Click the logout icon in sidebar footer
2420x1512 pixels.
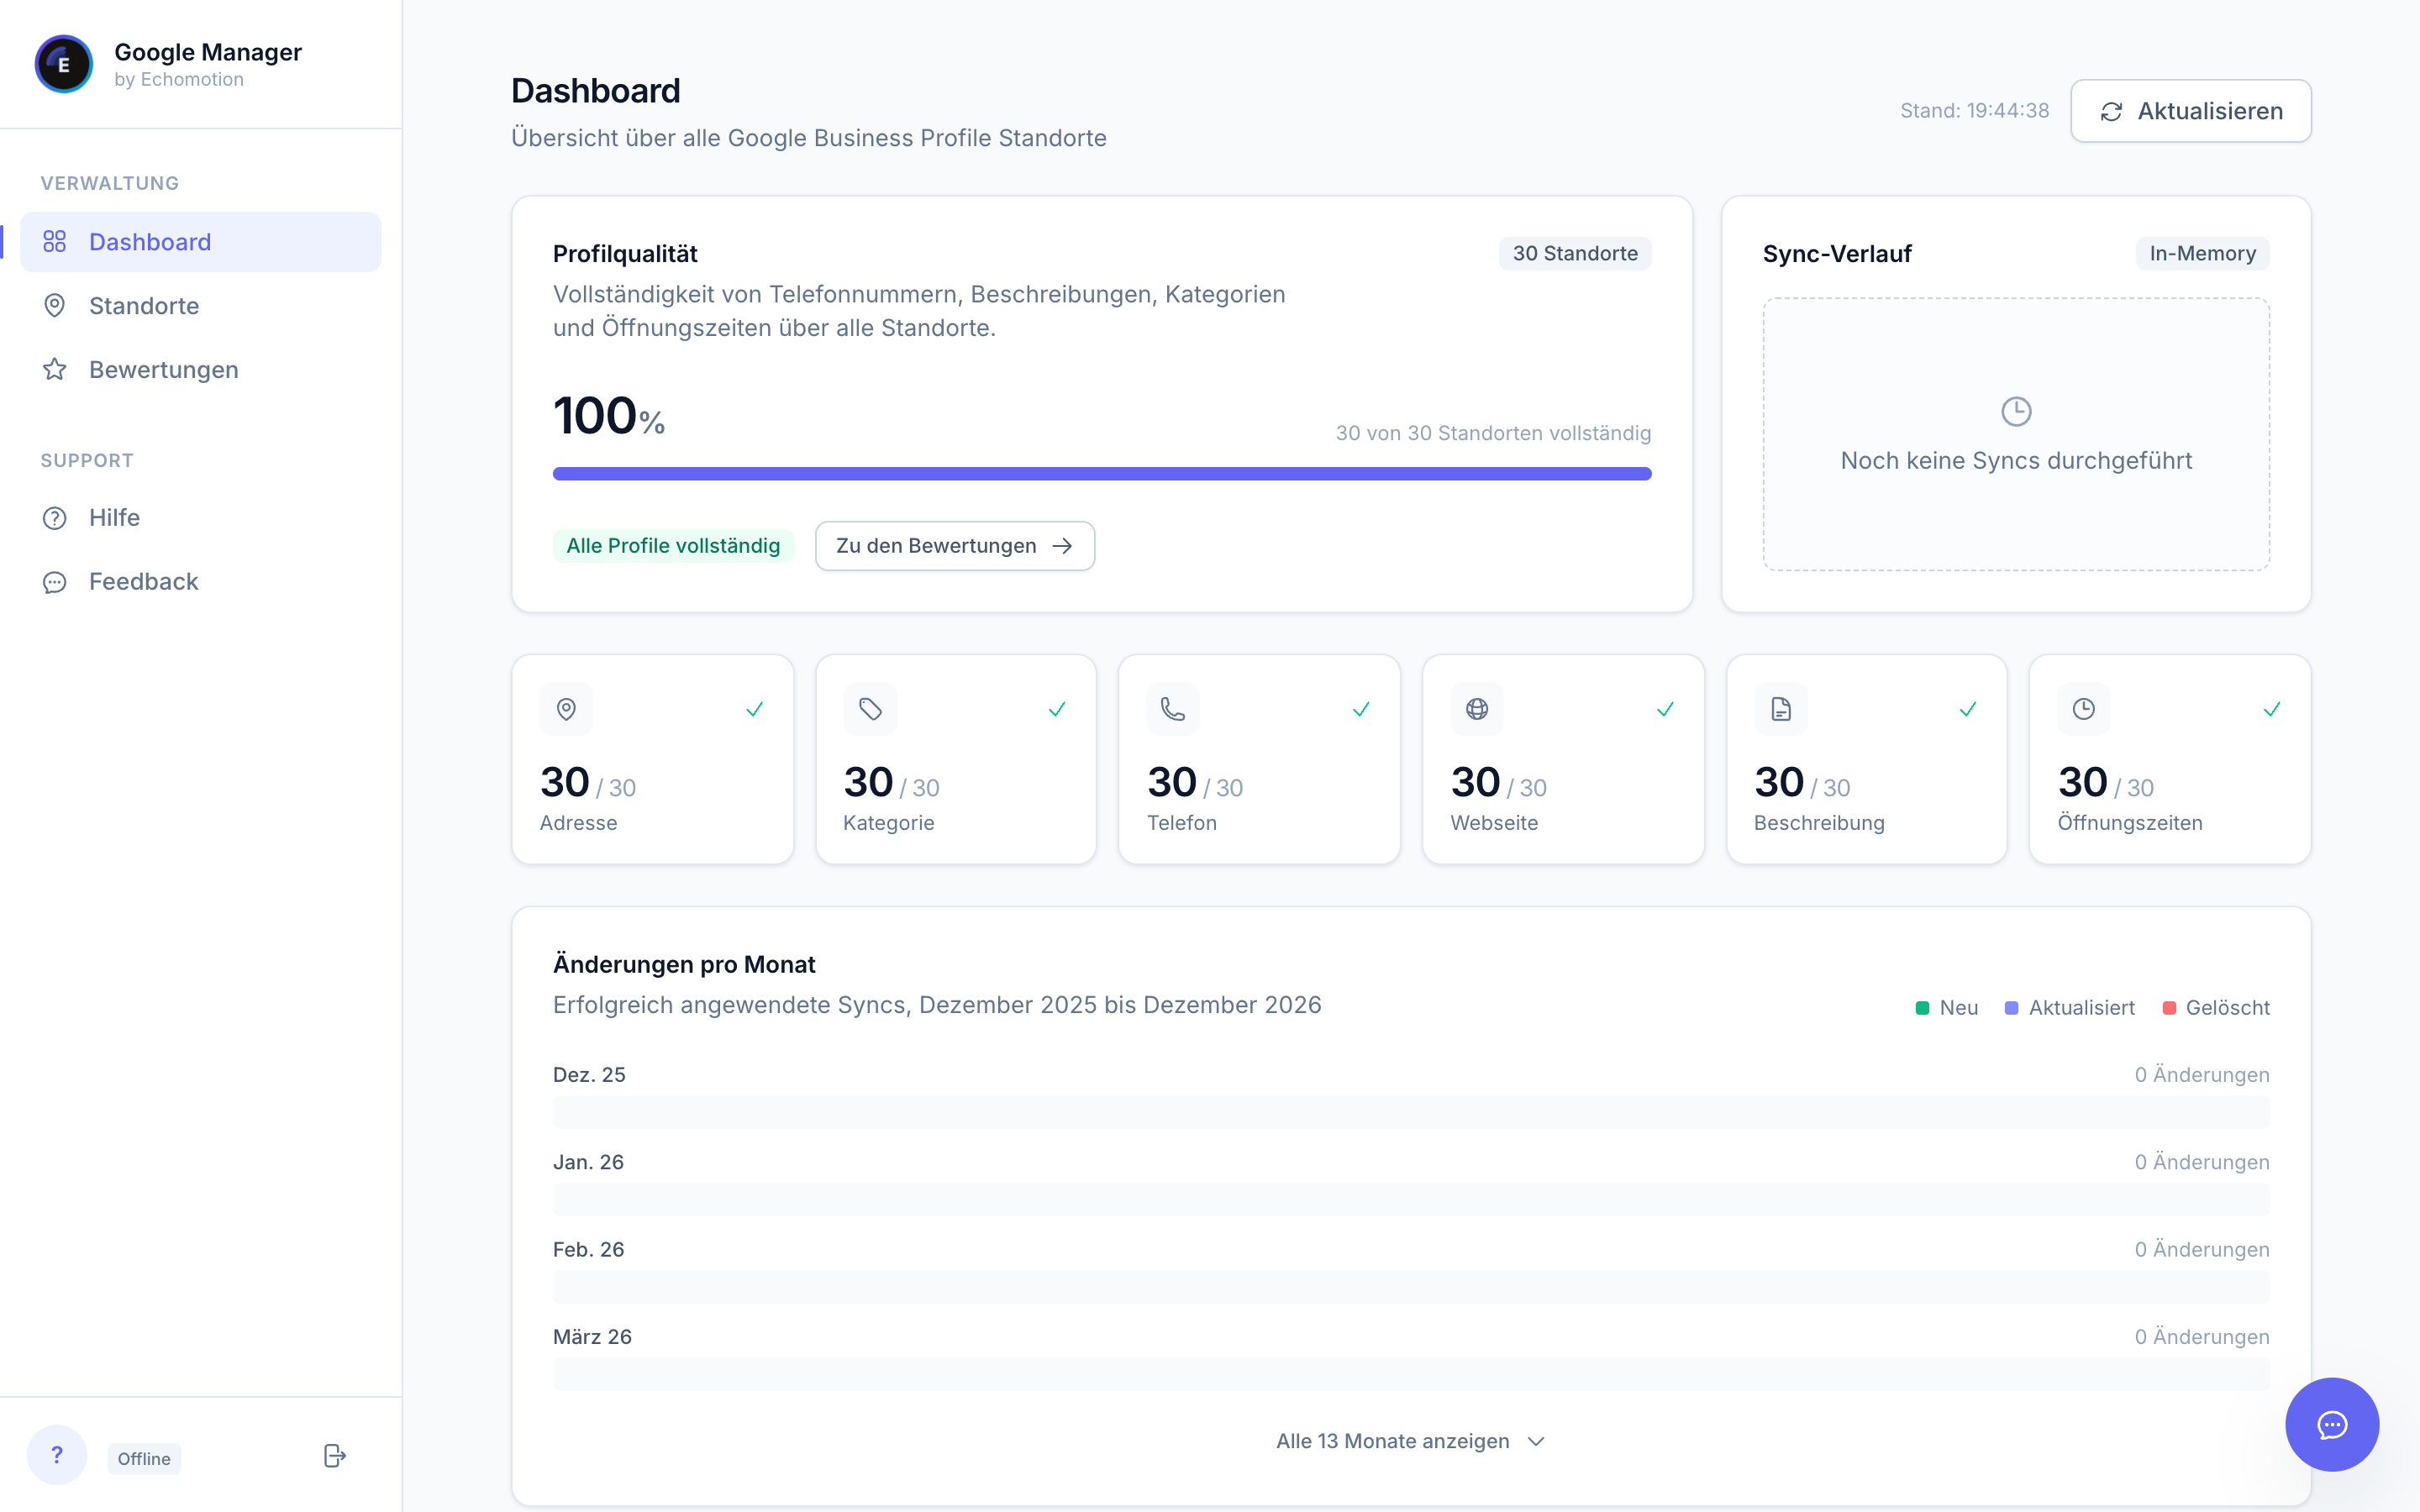pyautogui.click(x=335, y=1456)
